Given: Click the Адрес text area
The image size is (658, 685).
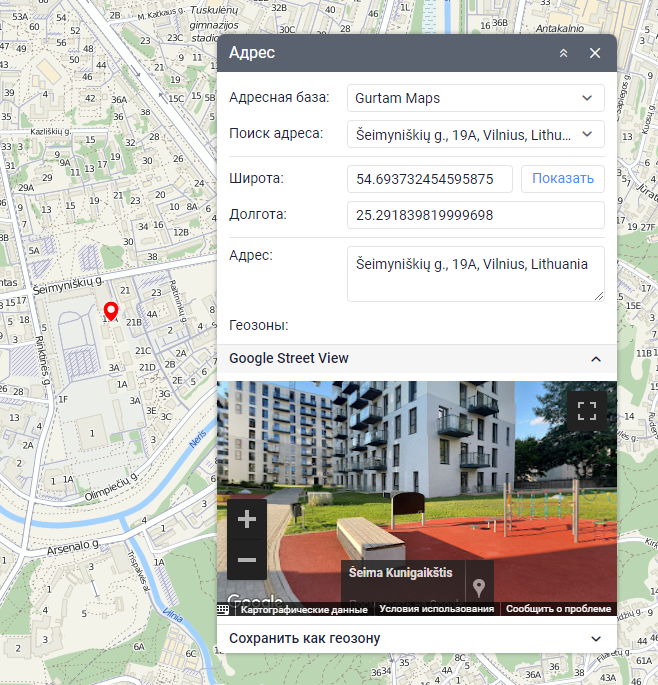Looking at the screenshot, I should point(475,274).
